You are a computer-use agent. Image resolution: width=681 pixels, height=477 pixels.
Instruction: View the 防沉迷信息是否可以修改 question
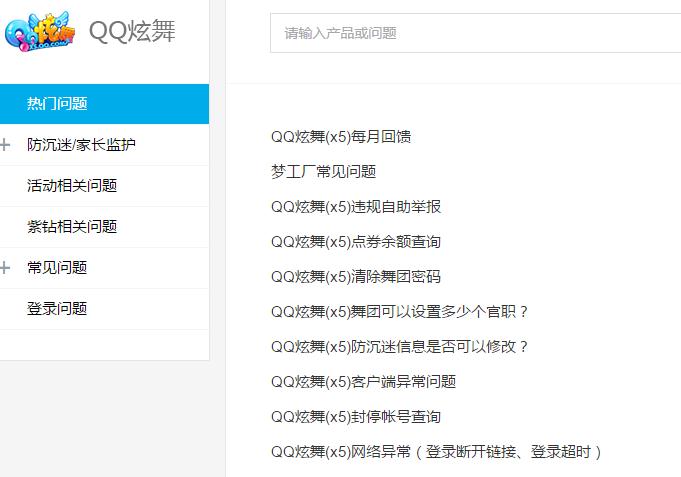click(400, 347)
